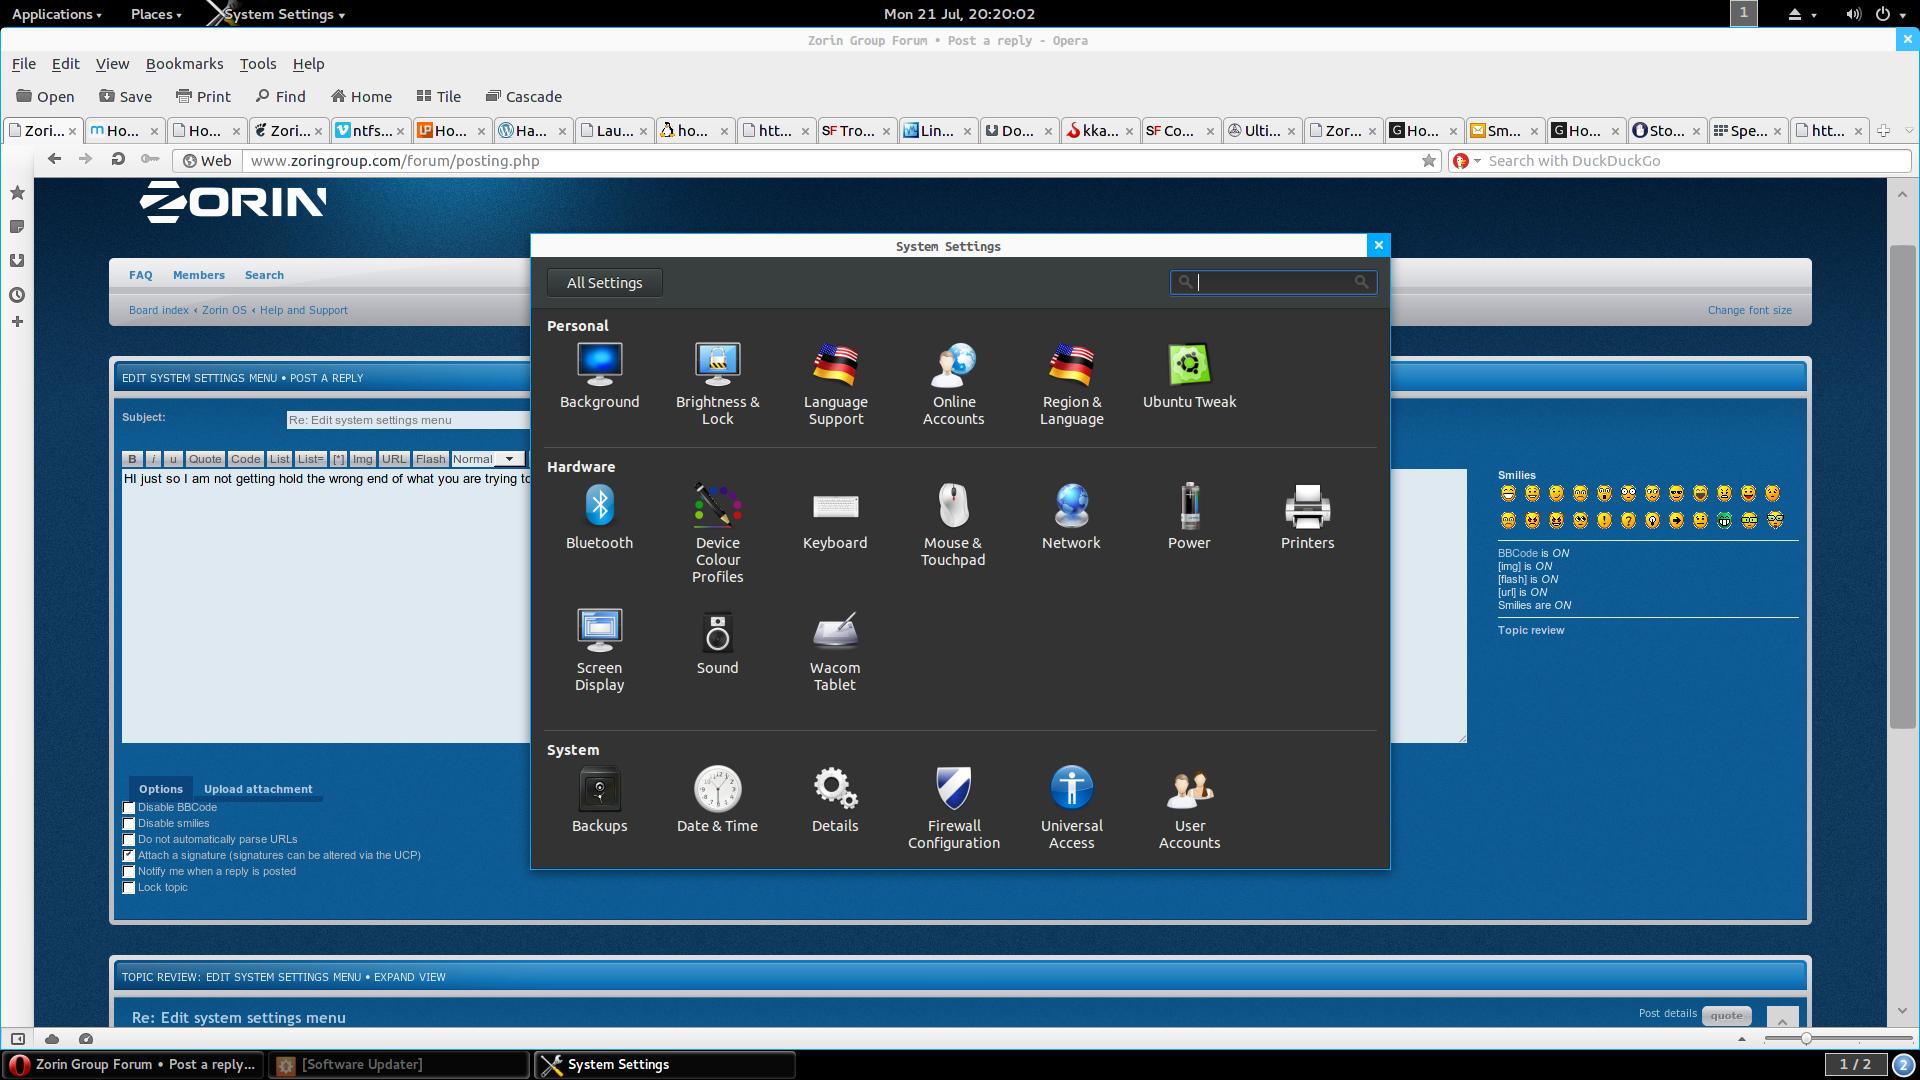The height and width of the screenshot is (1080, 1920).
Task: Click the bookmark star in address bar
Action: click(x=1429, y=161)
